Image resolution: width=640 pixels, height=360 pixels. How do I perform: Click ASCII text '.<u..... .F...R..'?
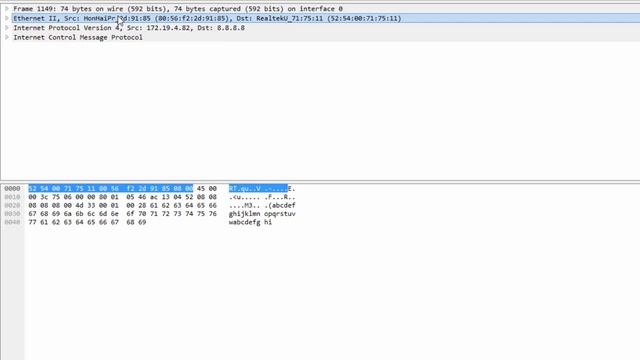[x=262, y=197]
